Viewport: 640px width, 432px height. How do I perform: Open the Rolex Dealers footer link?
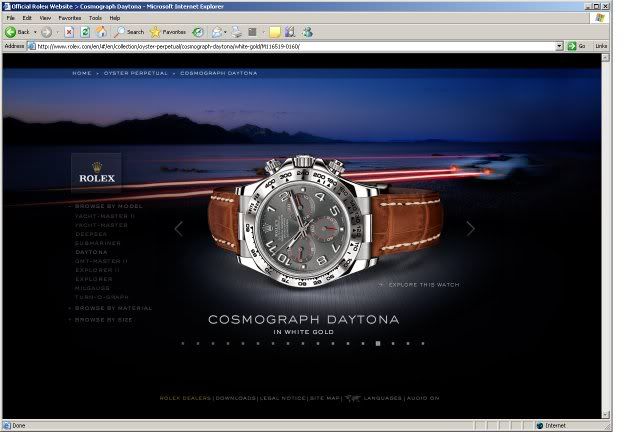tap(185, 398)
